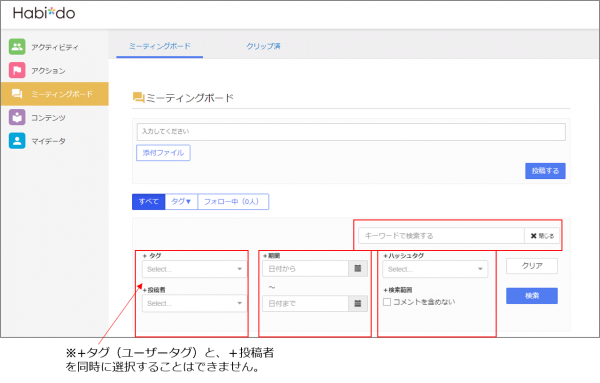Toggle コメントを含めない checkbox
The width and height of the screenshot is (600, 383).
click(387, 302)
